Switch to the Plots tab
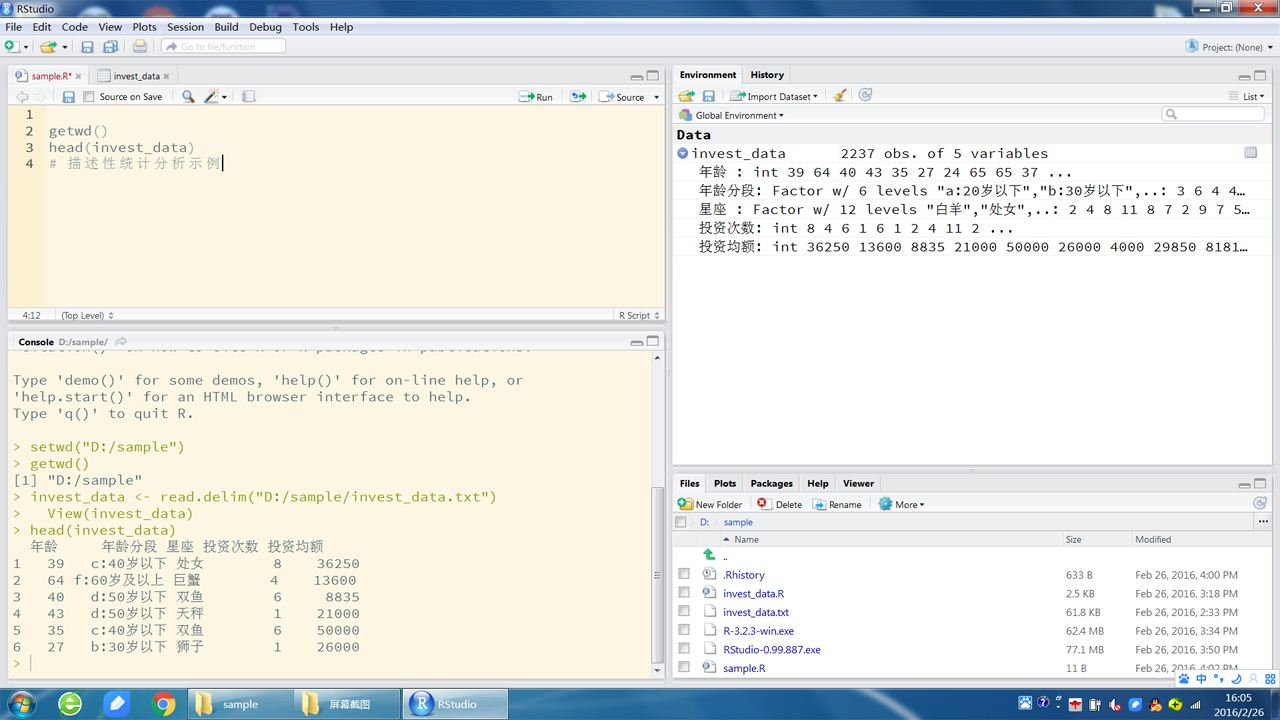The image size is (1280, 720). (x=725, y=483)
